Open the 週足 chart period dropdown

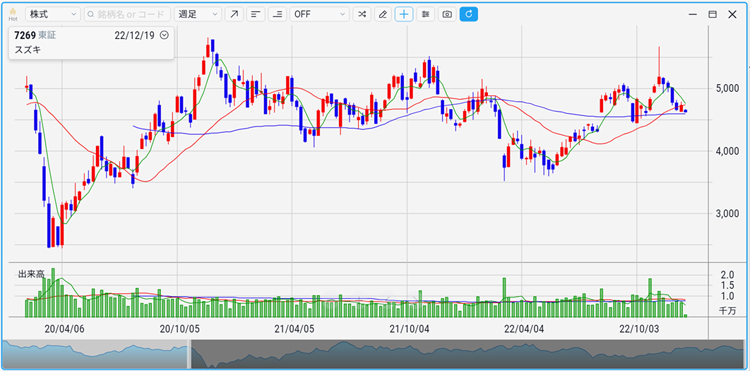[198, 14]
